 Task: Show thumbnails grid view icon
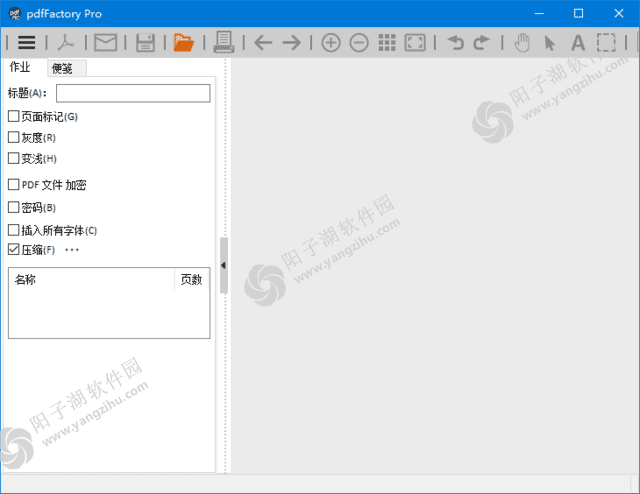tap(387, 42)
